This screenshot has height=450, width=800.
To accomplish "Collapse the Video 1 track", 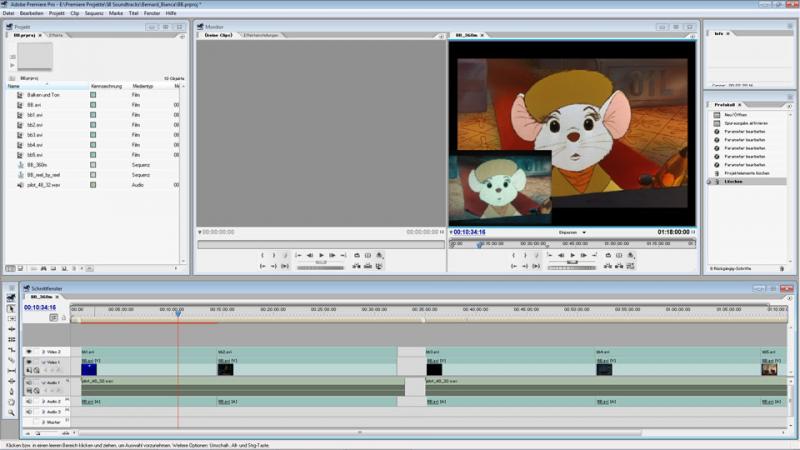I will pyautogui.click(x=42, y=362).
